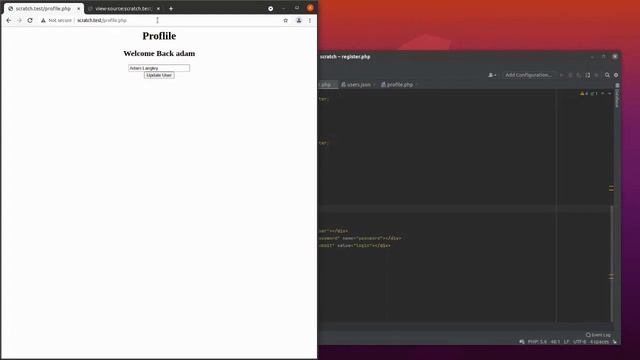Close the profile.php editor tab
The height and width of the screenshot is (360, 640).
[x=416, y=84]
